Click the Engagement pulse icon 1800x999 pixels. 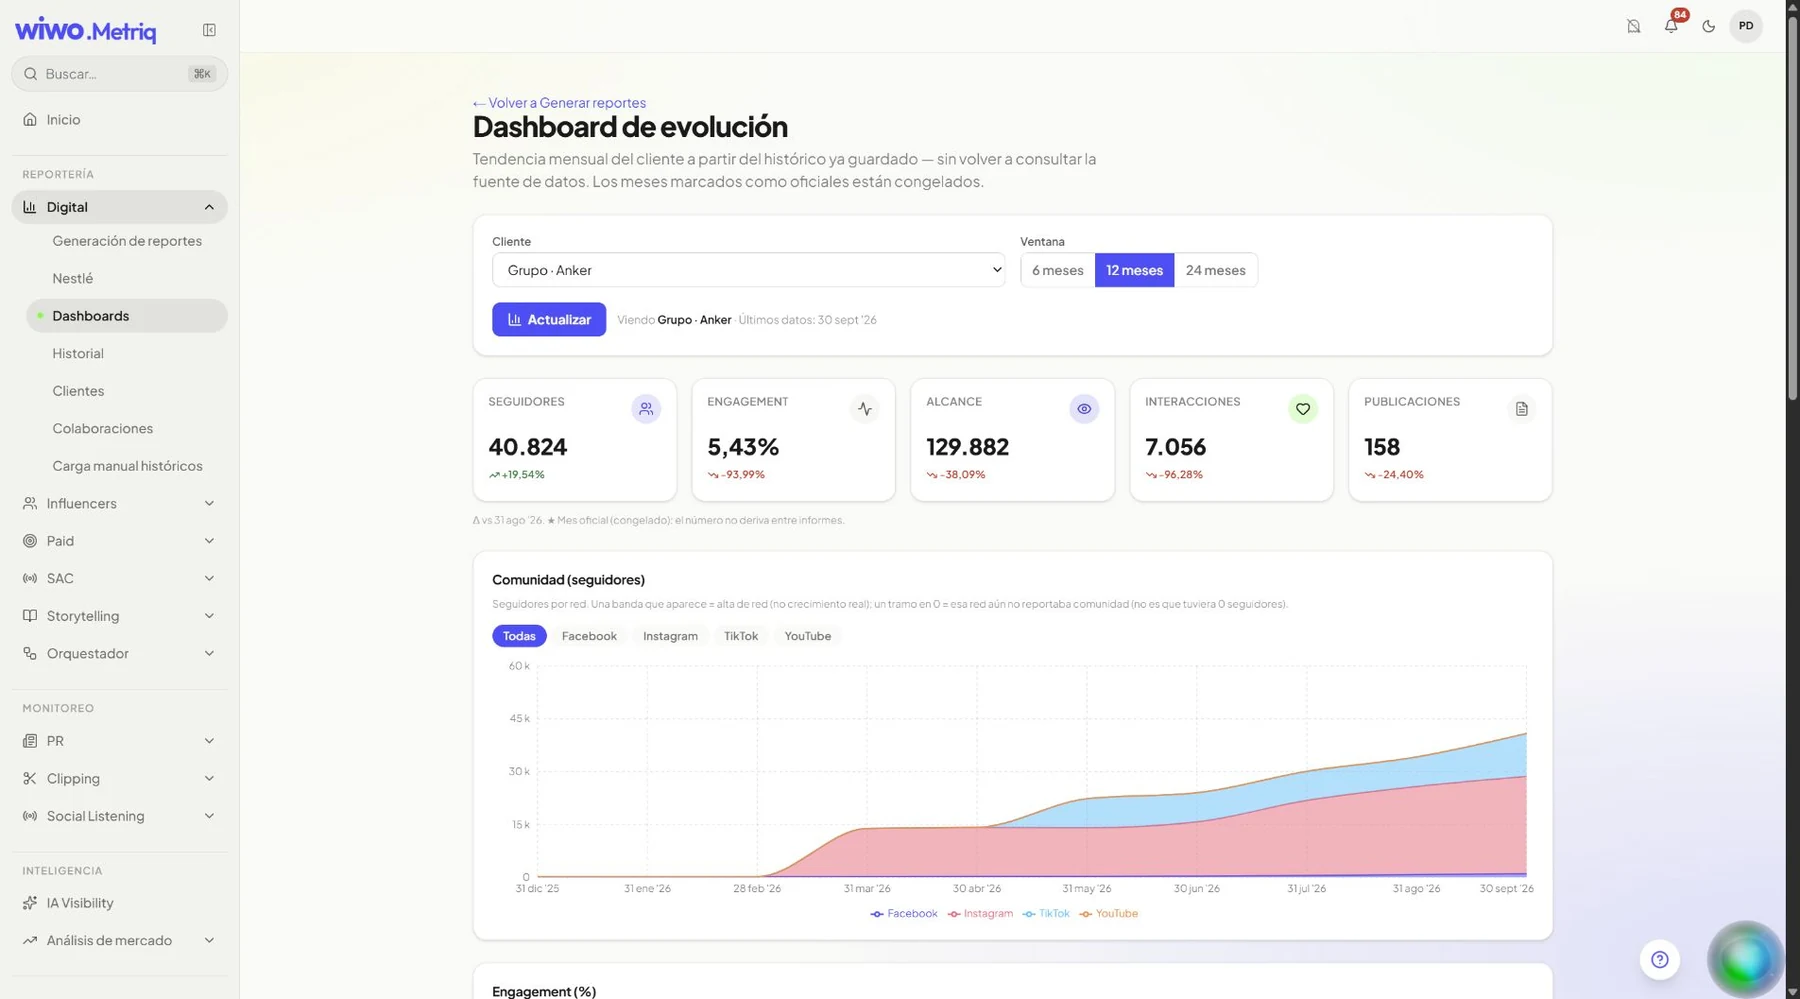click(865, 409)
